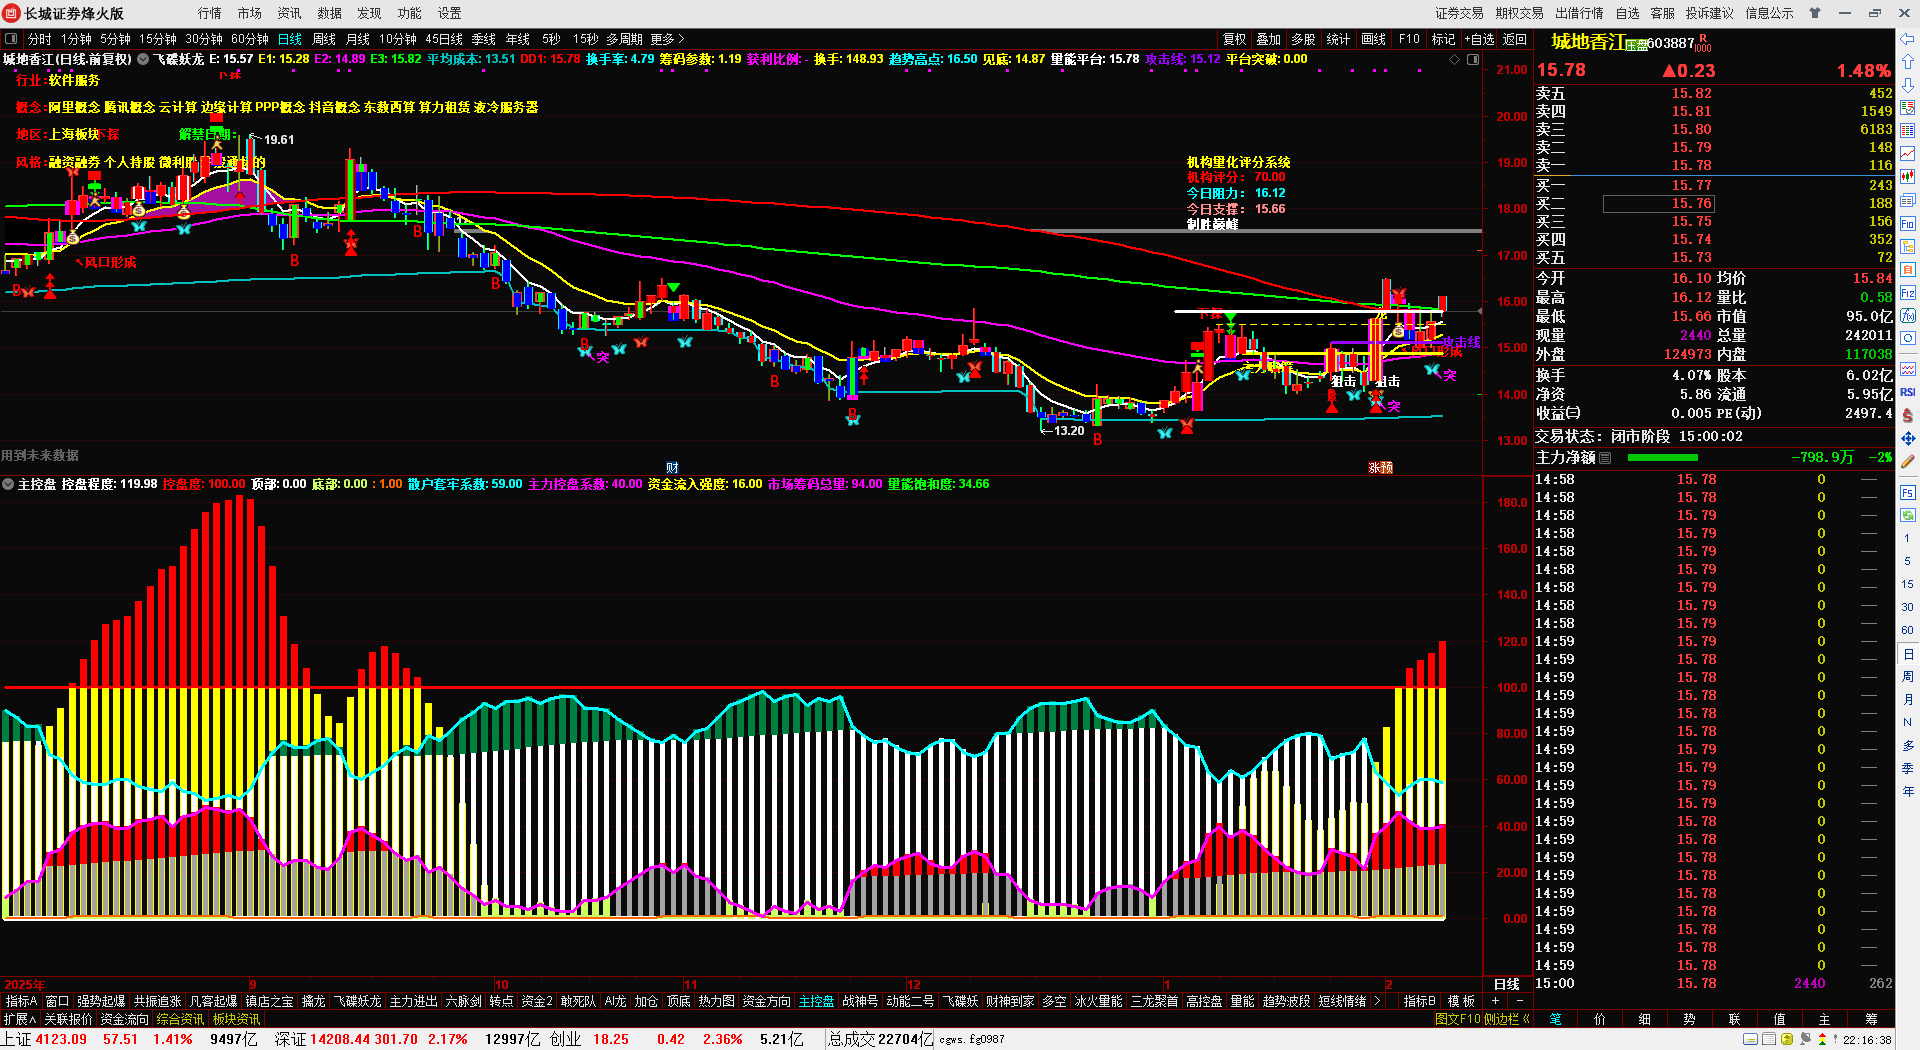Toggle 多股 multi-stock view
Viewport: 1920px width, 1050px height.
pyautogui.click(x=1303, y=39)
